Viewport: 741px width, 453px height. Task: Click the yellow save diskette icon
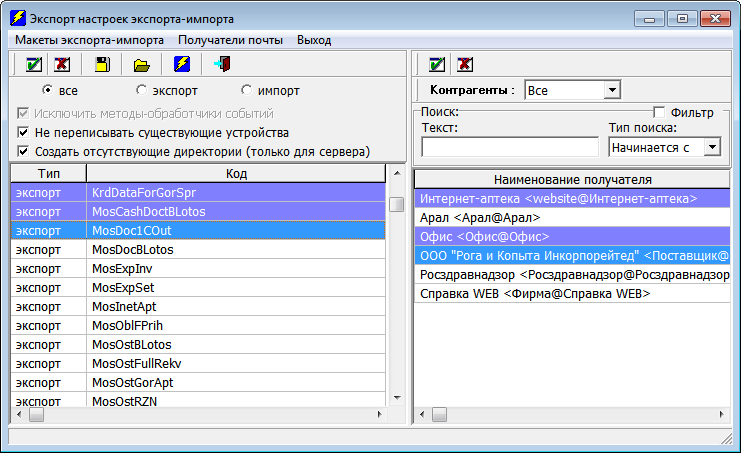click(102, 65)
